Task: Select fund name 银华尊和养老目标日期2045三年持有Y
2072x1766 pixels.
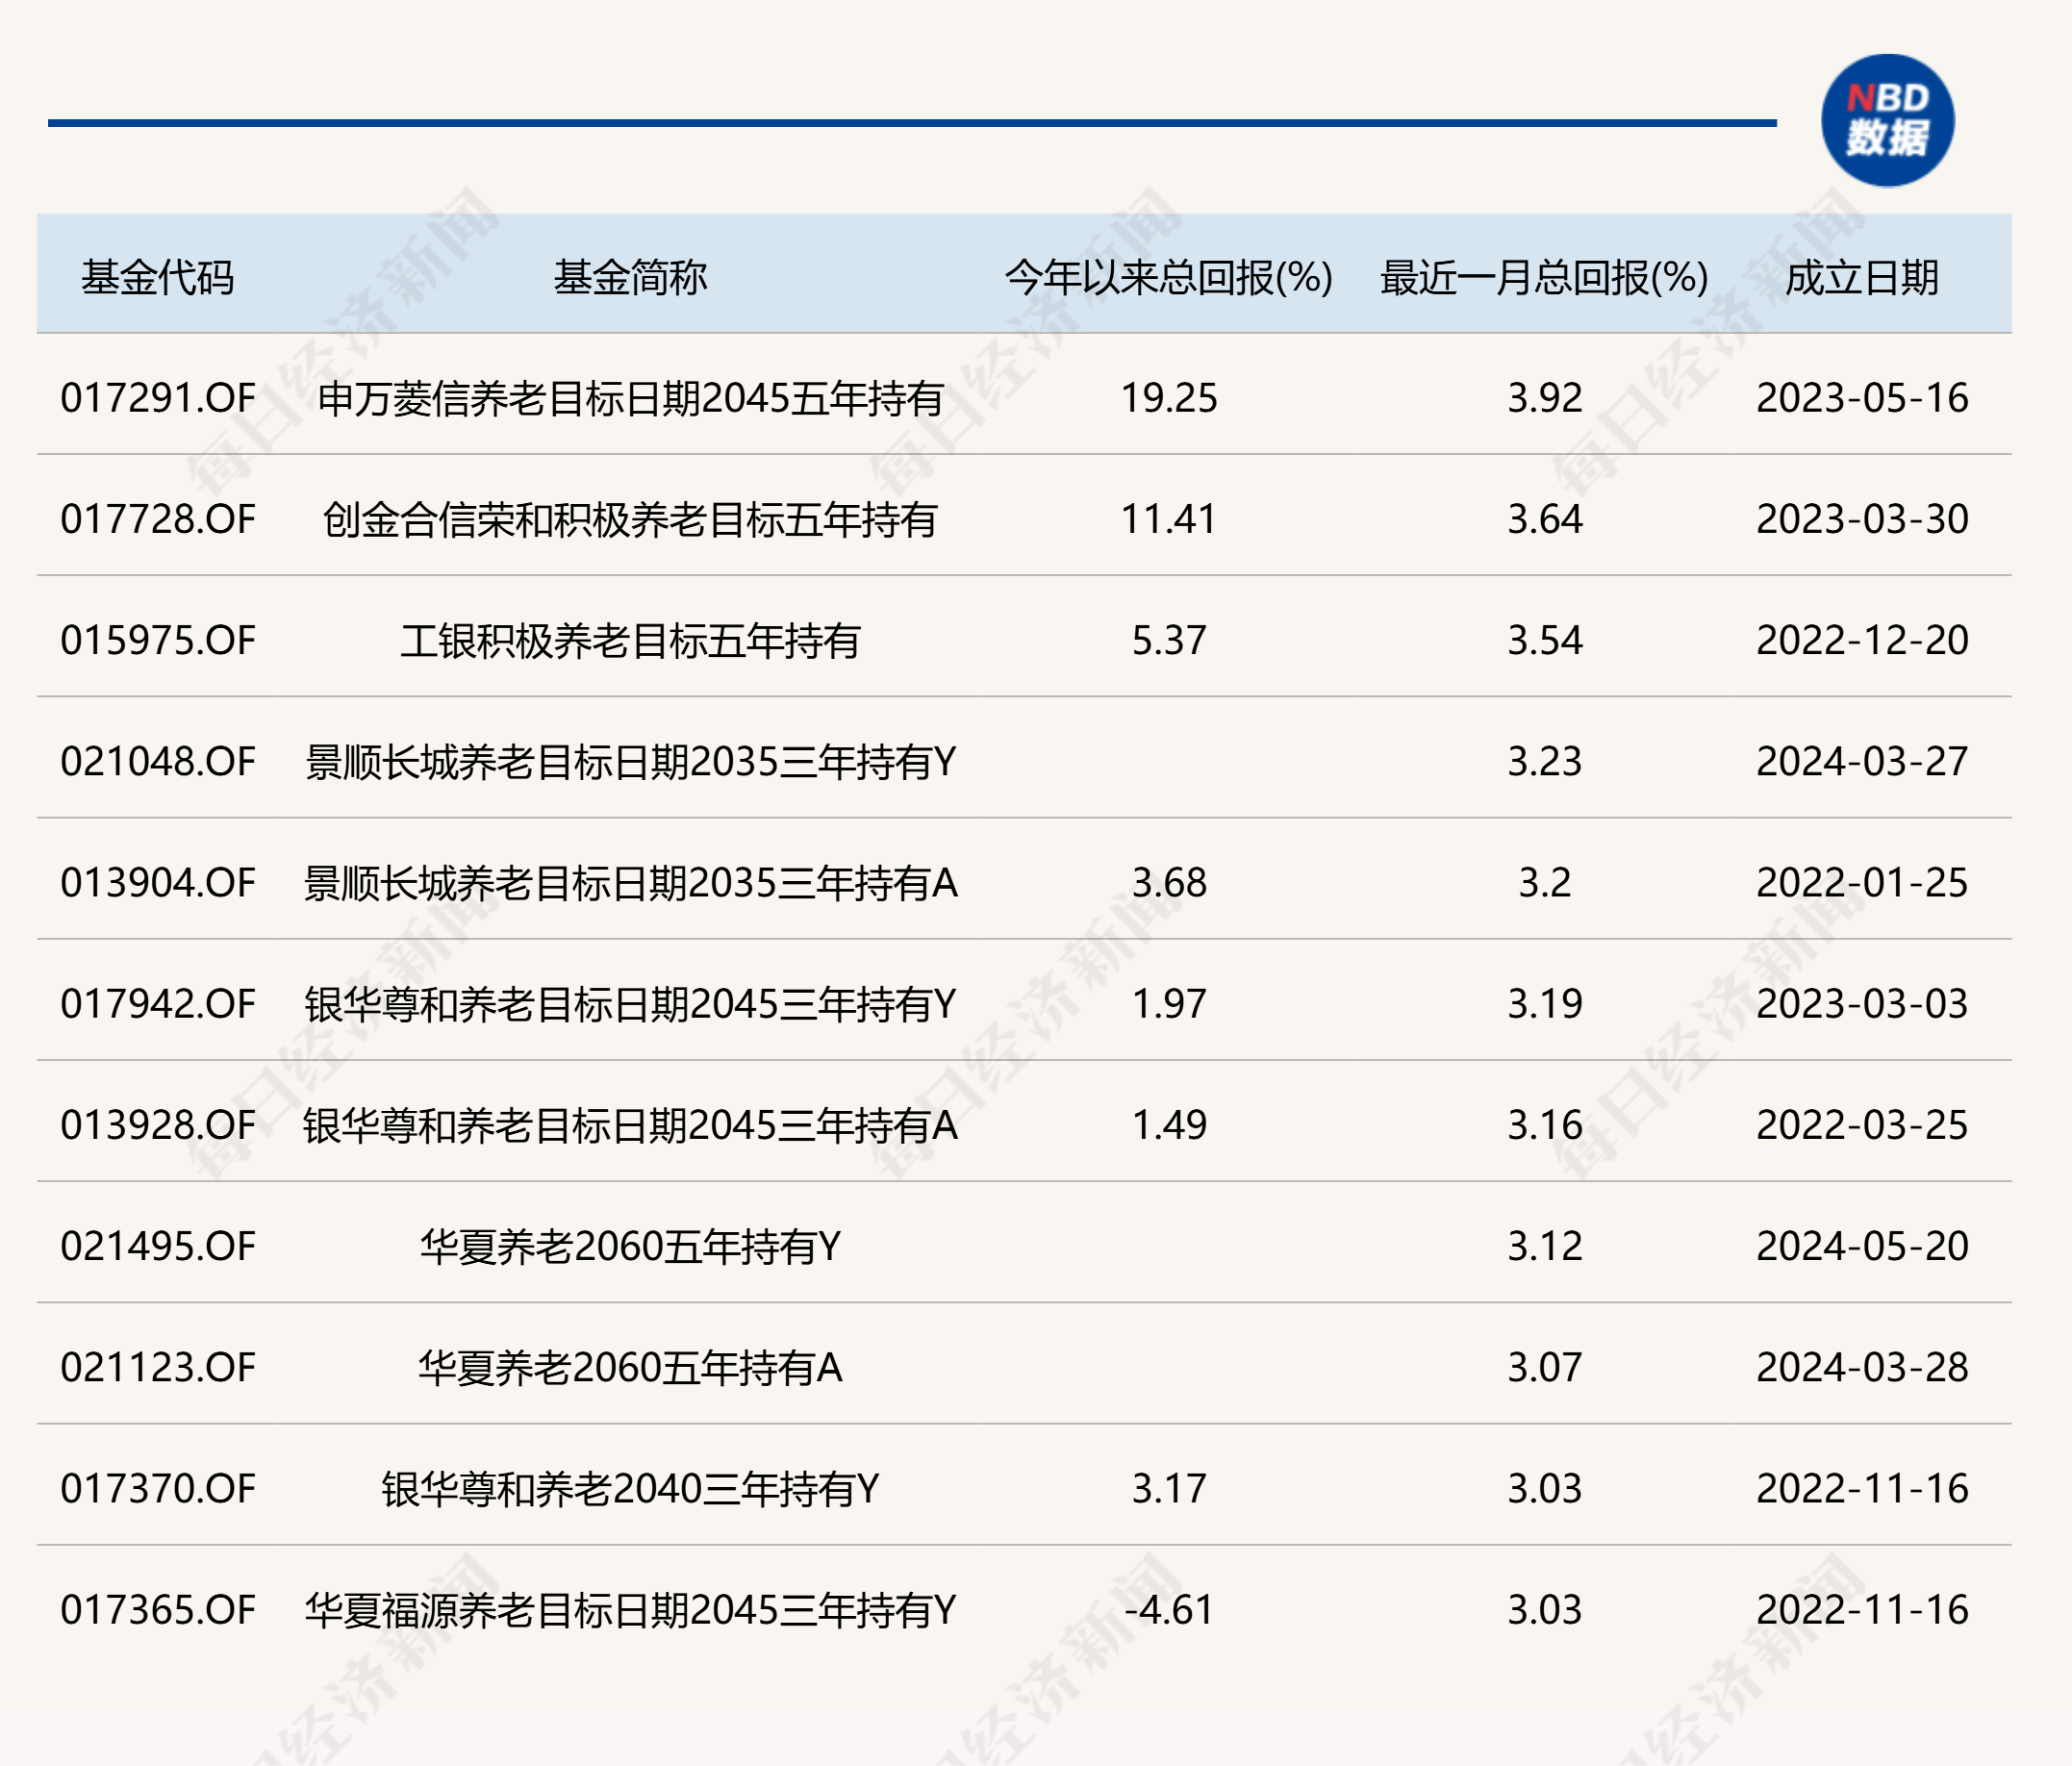Action: pyautogui.click(x=630, y=1003)
